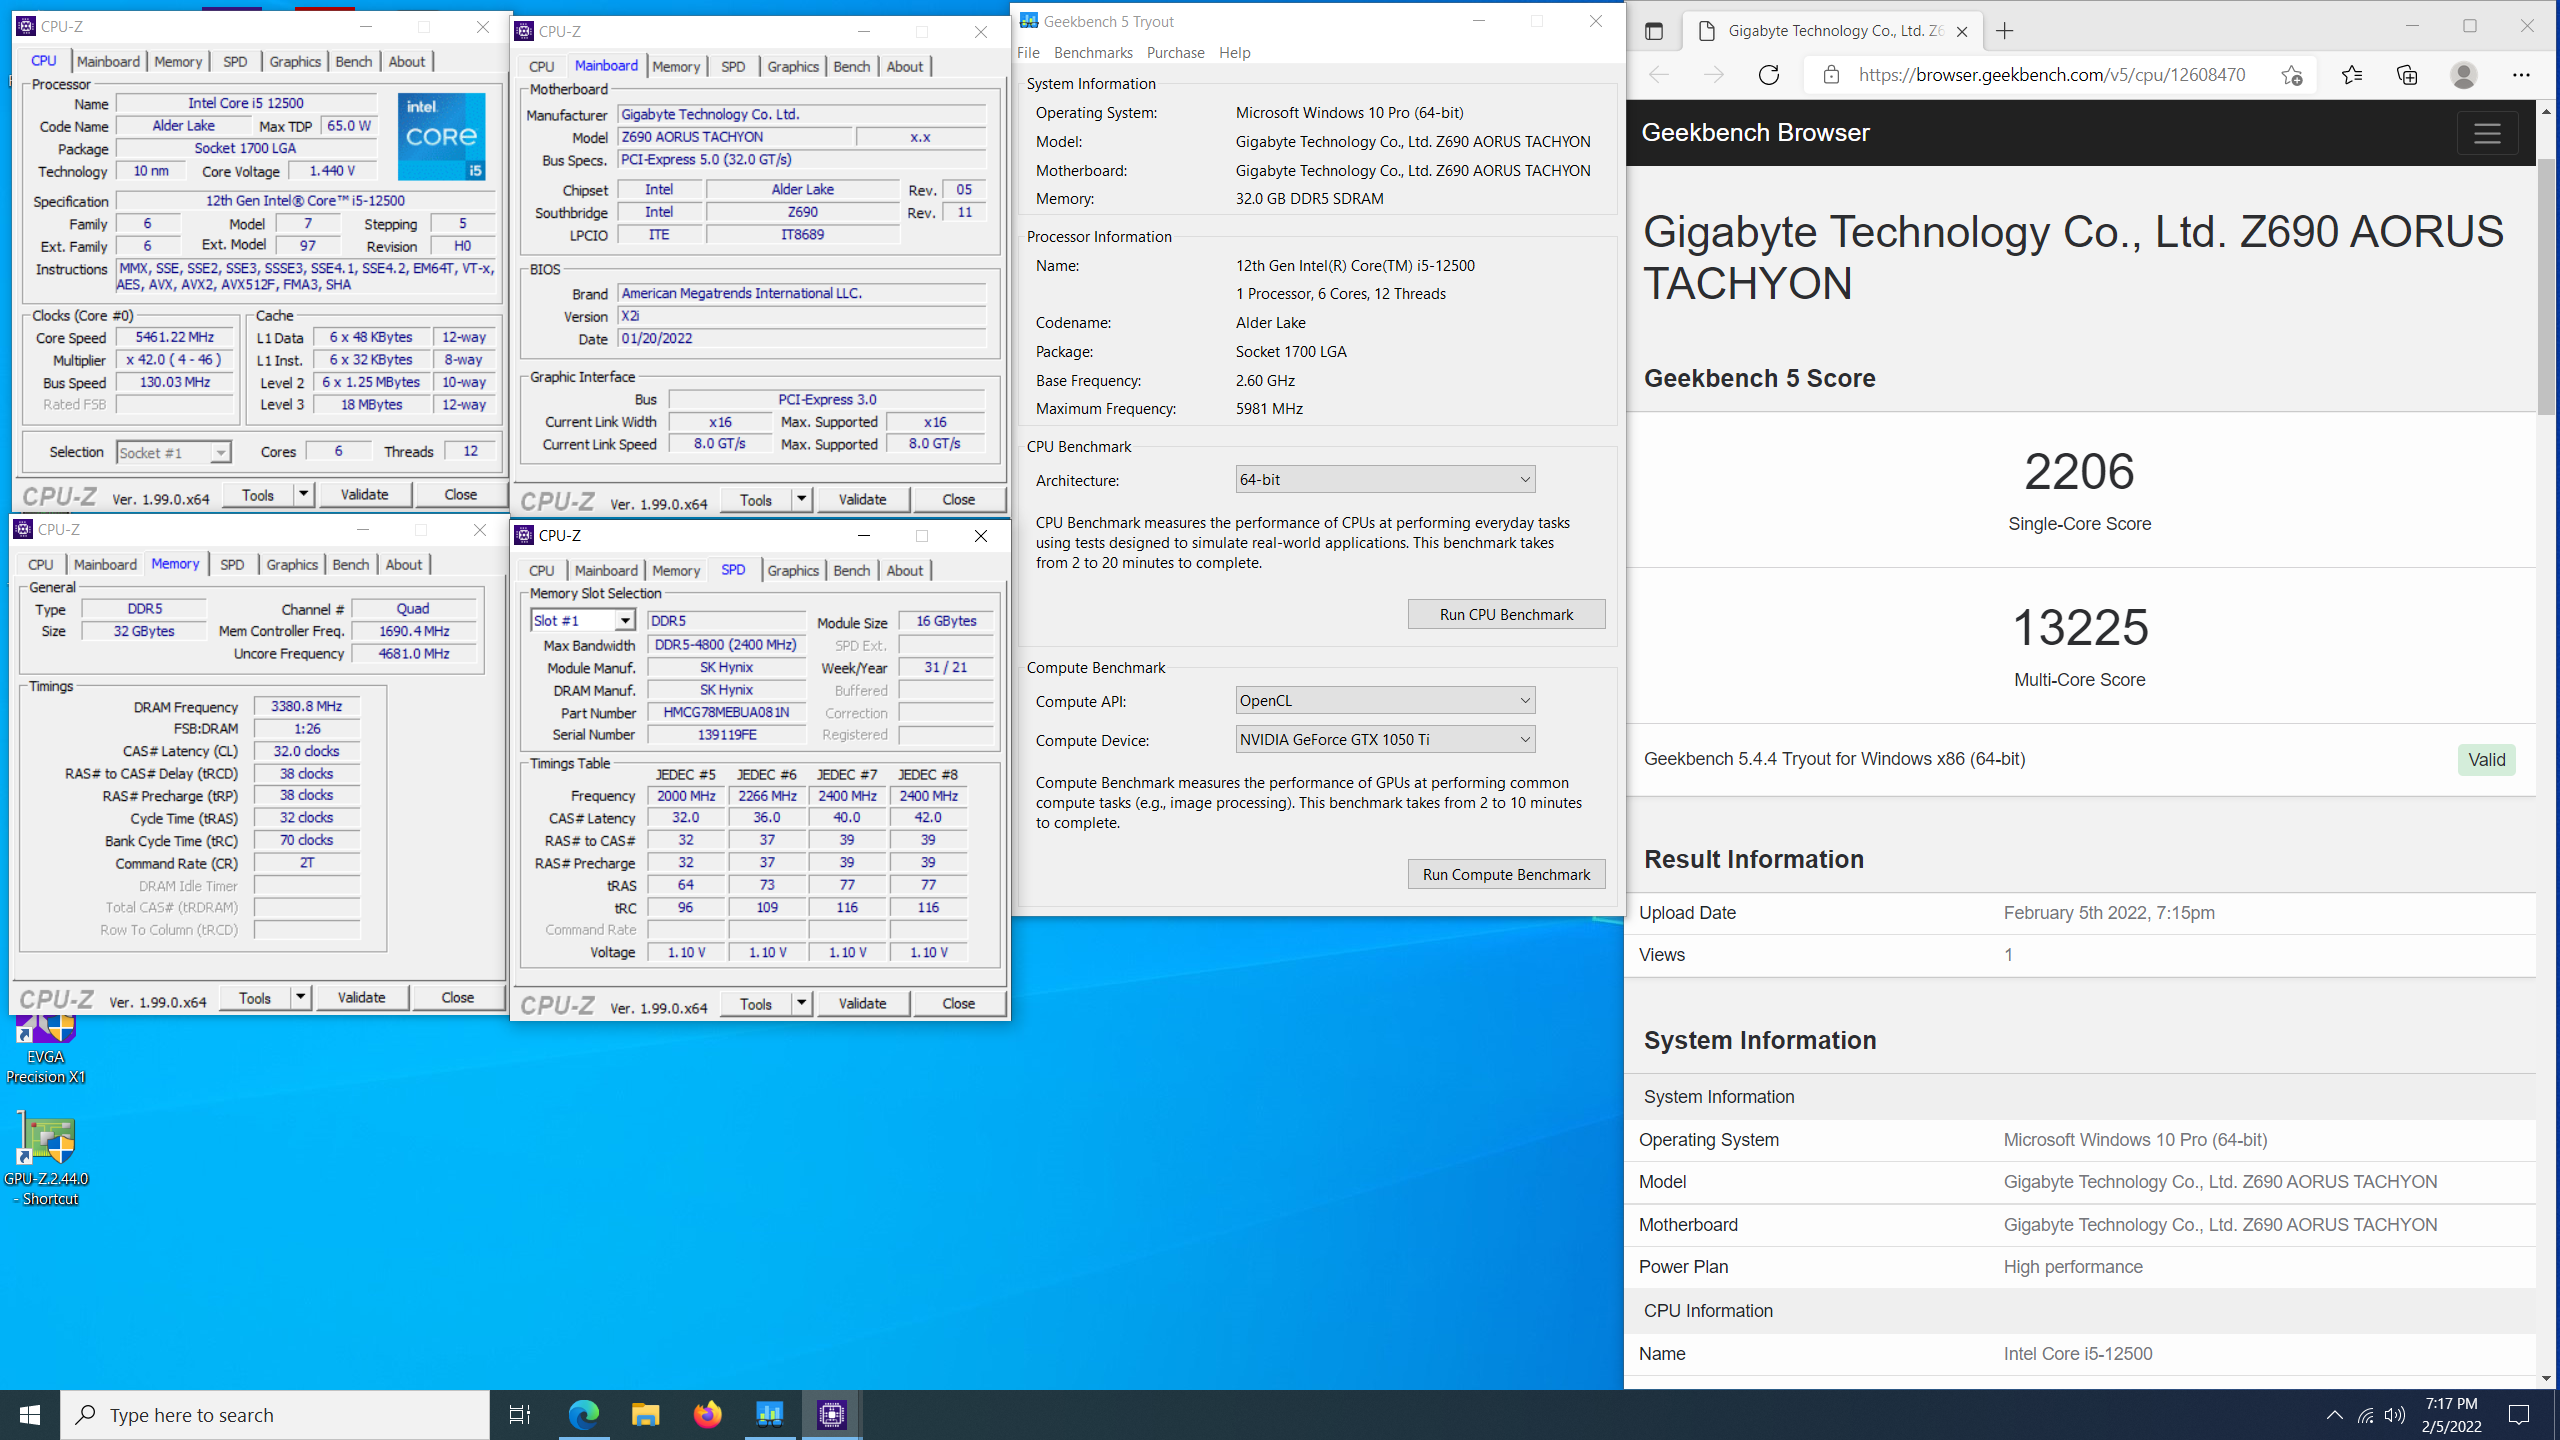Click Validate in CPU tab window
Viewport: 2560px width, 1440px height.
[x=364, y=494]
